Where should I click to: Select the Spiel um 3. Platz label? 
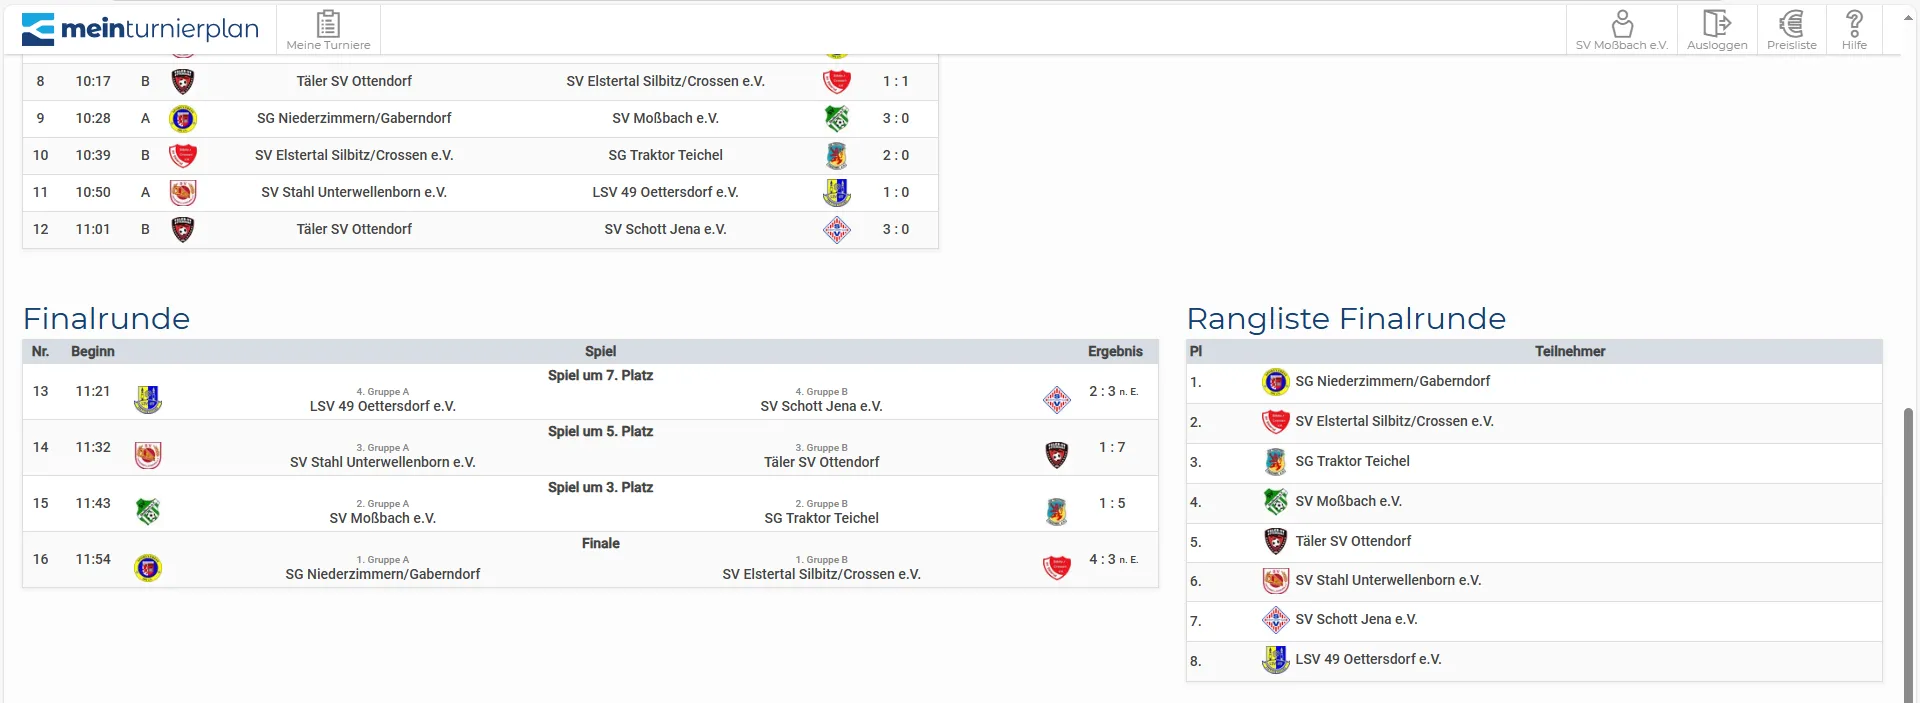click(x=600, y=488)
